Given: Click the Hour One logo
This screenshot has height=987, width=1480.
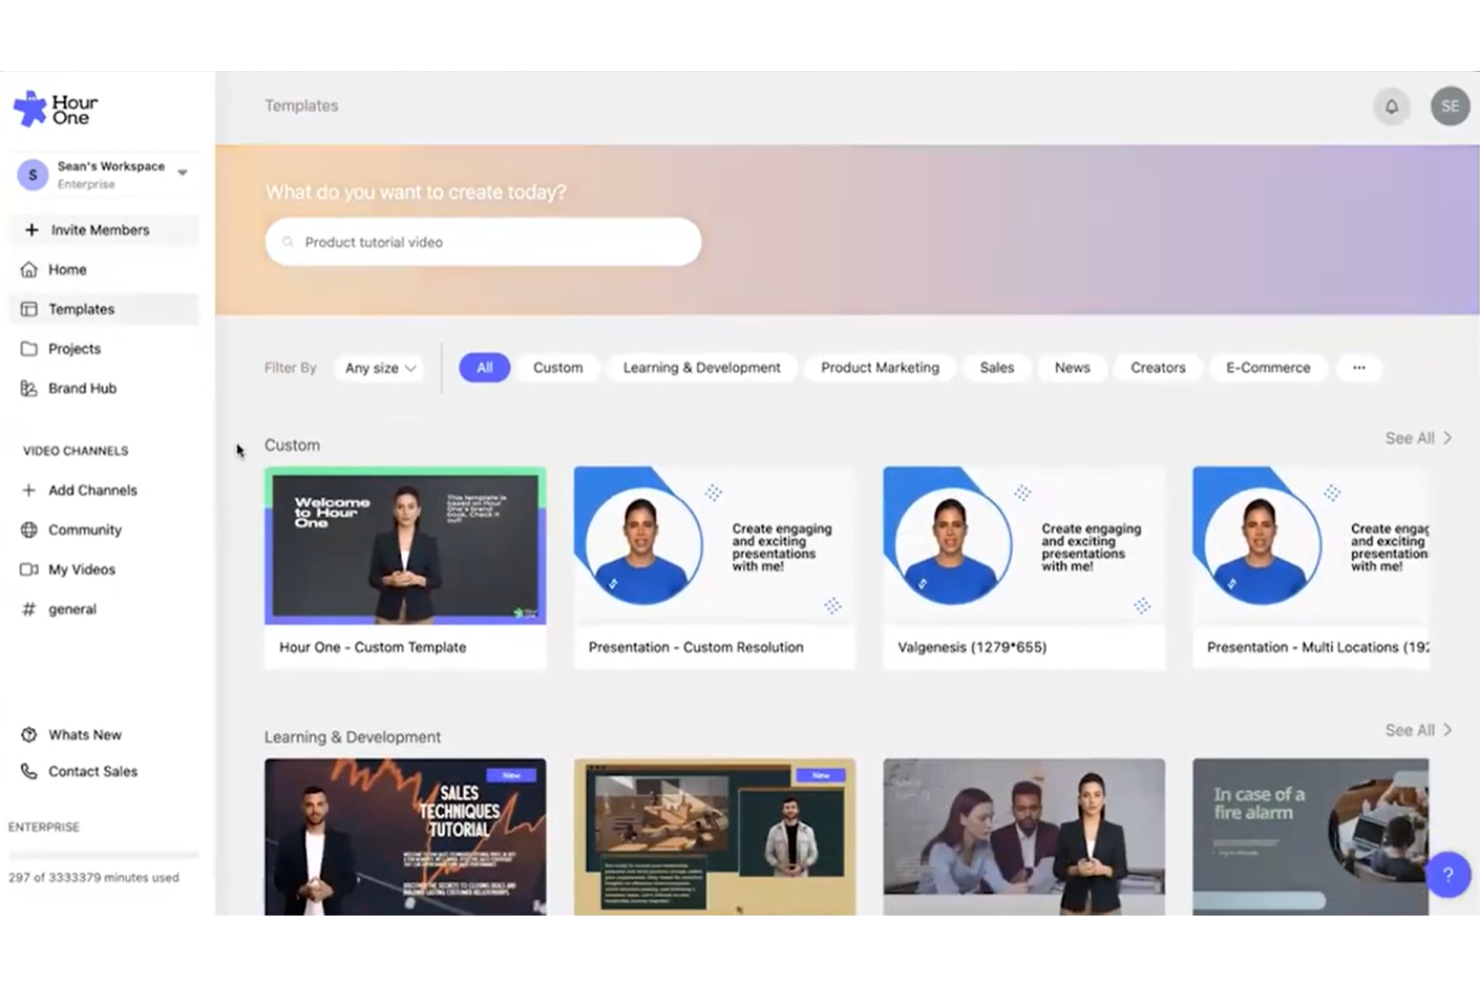Looking at the screenshot, I should (x=56, y=109).
